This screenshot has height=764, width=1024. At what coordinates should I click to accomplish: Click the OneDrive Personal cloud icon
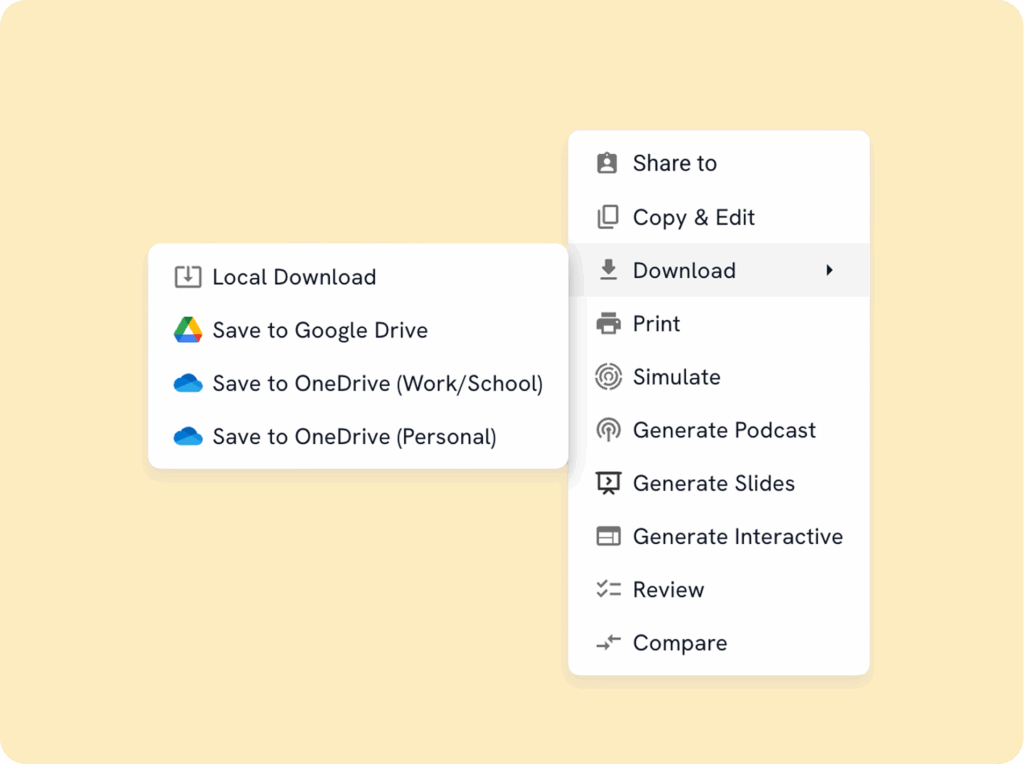(x=188, y=436)
